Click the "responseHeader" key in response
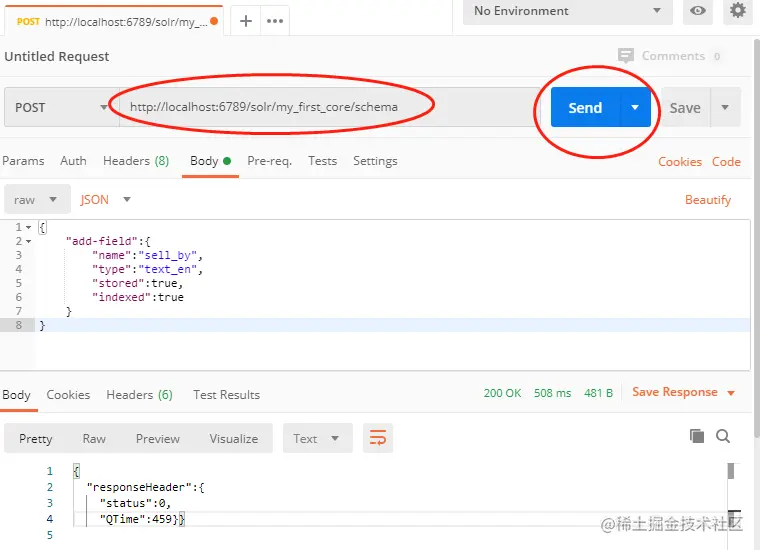This screenshot has width=760, height=550. [x=140, y=487]
